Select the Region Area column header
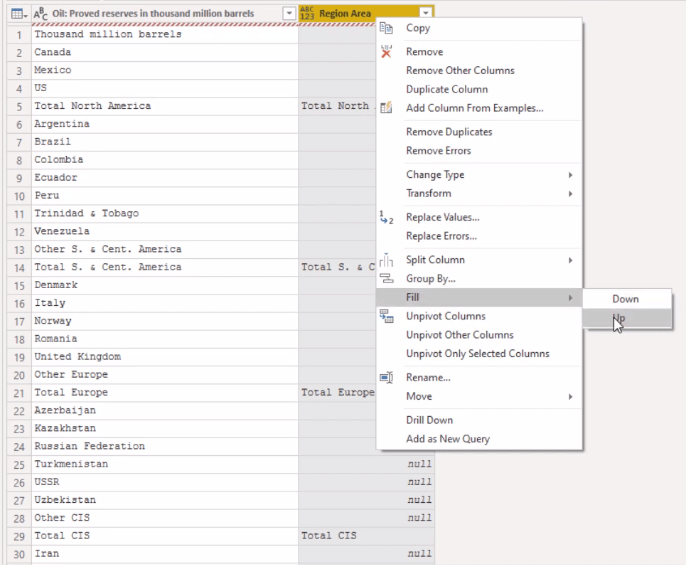686x565 pixels. point(366,14)
